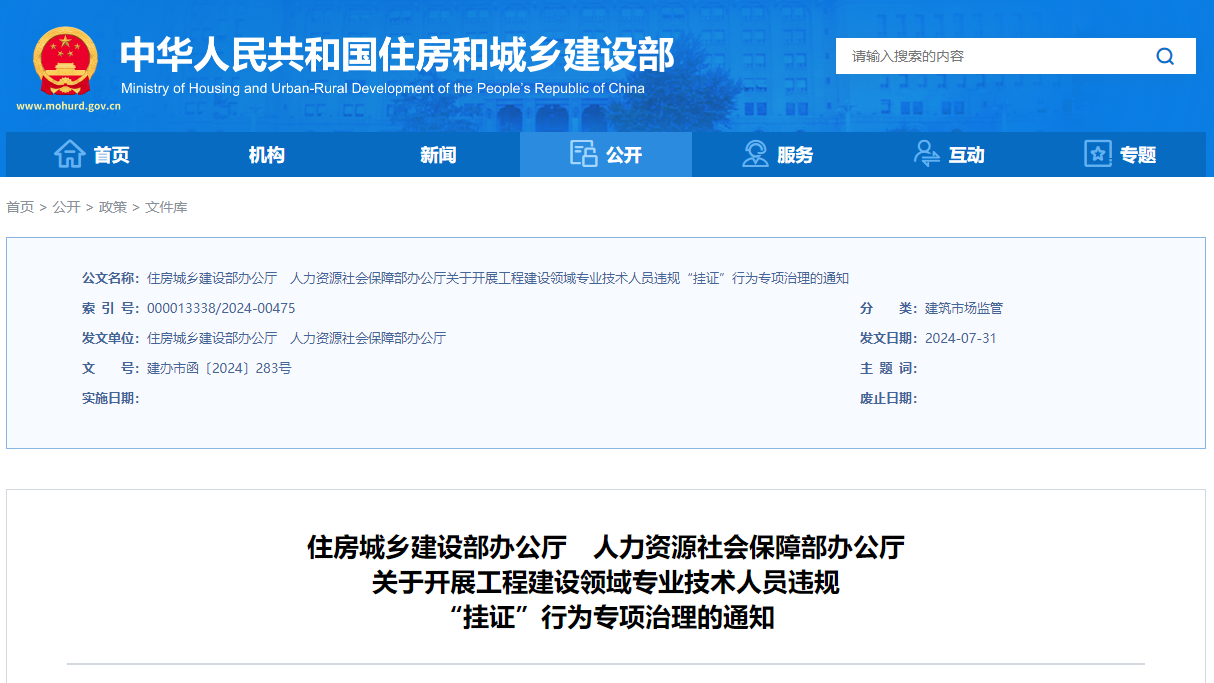The width and height of the screenshot is (1214, 683).
Task: Select the star icon beside 专题
Action: [1097, 153]
